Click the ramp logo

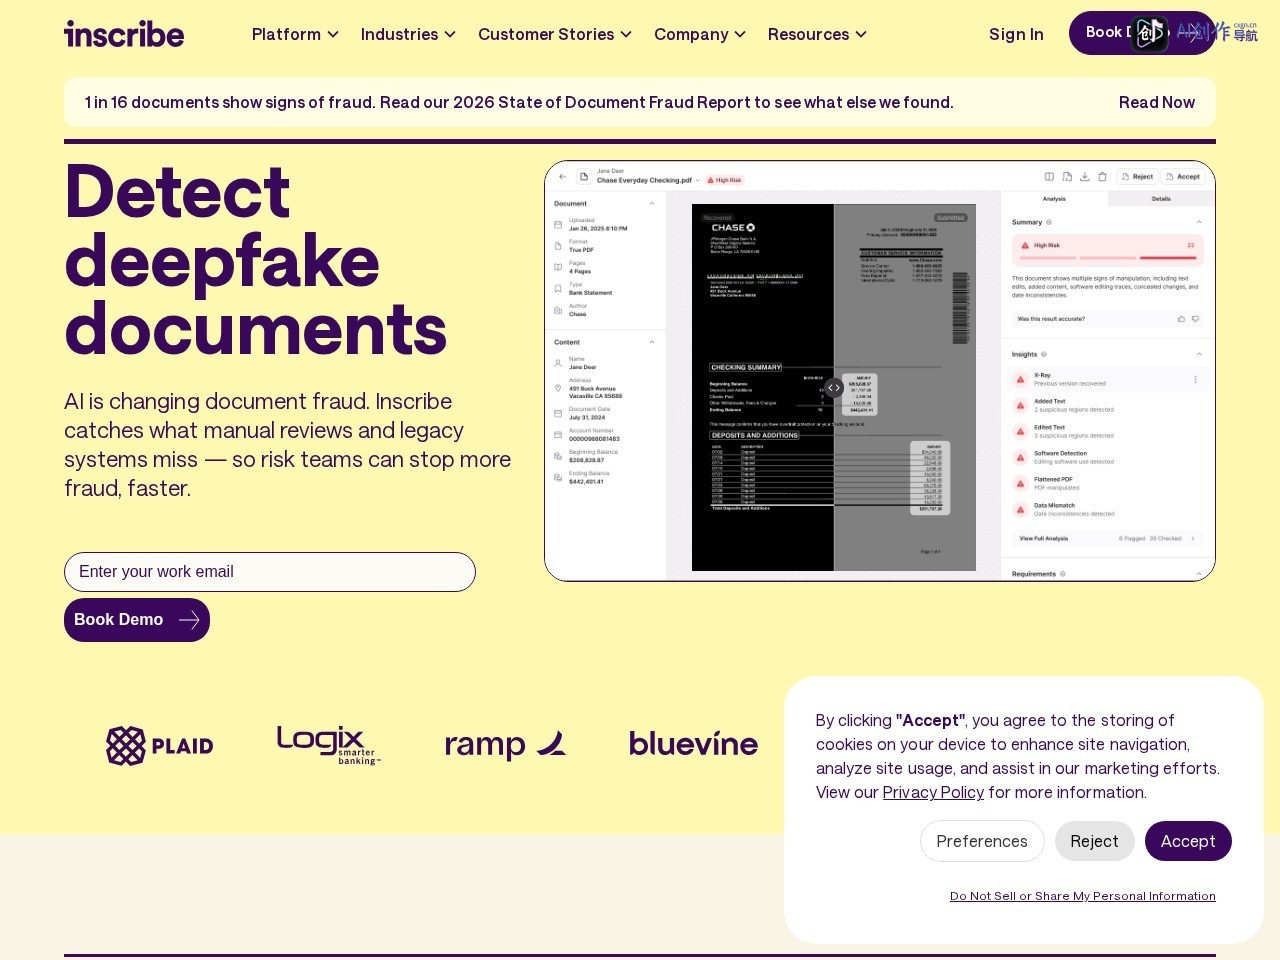click(x=505, y=745)
